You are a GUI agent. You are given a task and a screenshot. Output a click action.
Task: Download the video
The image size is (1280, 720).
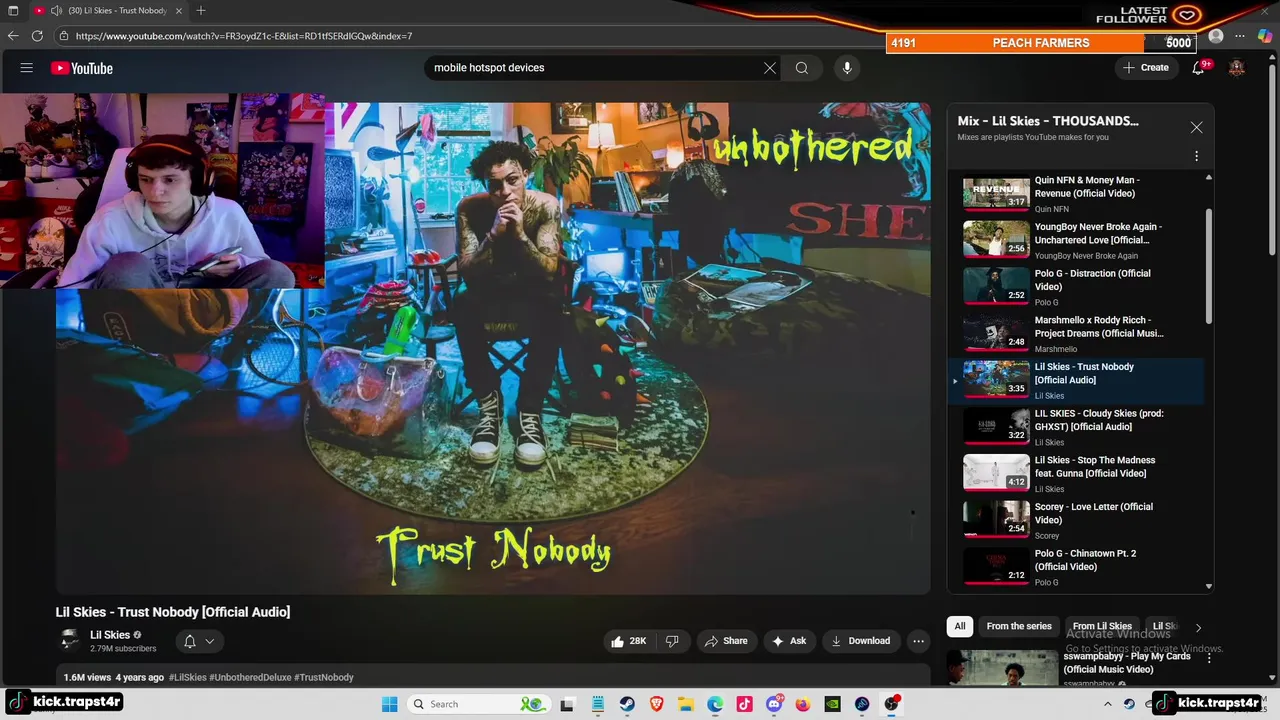coord(861,641)
